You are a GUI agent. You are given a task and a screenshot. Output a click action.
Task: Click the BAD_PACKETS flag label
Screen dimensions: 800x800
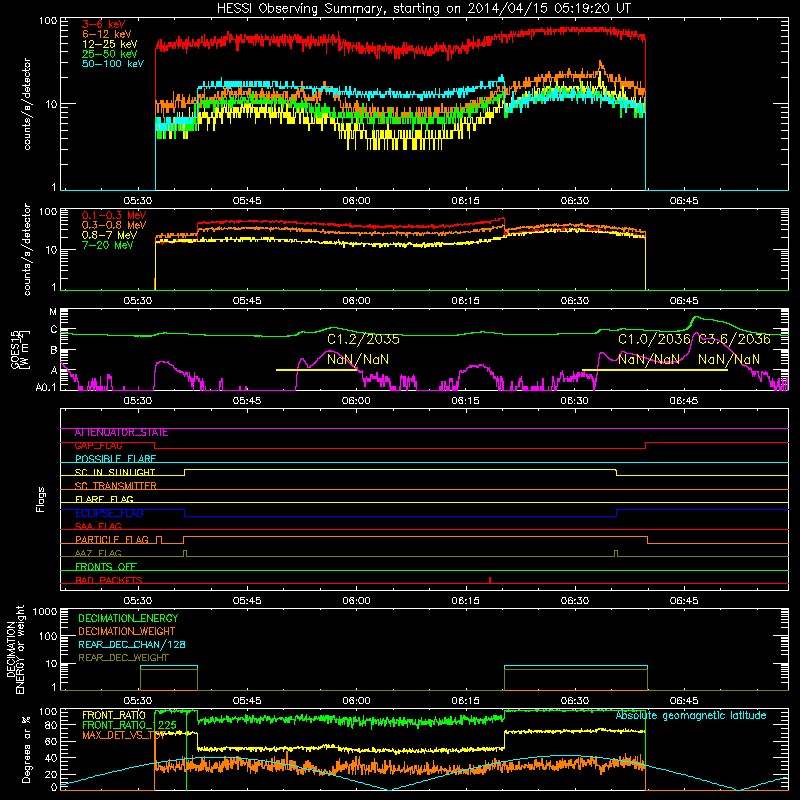coord(109,580)
